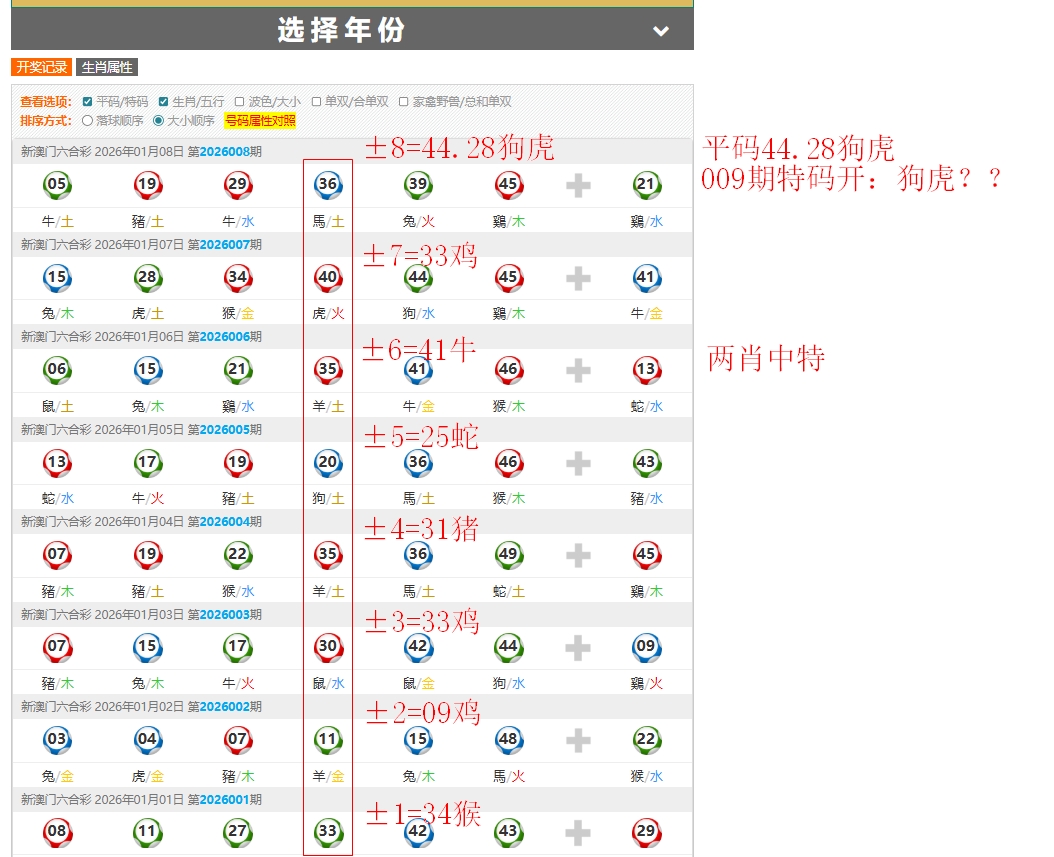Image resolution: width=1054 pixels, height=857 pixels.
Task: Click blue ball 36 in draw 2026008
Action: 327,184
